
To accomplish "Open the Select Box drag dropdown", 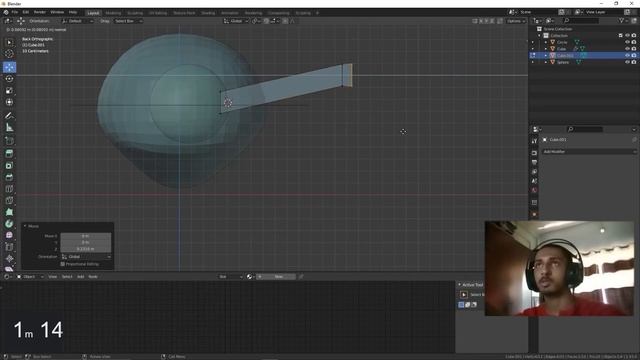I will click(128, 21).
